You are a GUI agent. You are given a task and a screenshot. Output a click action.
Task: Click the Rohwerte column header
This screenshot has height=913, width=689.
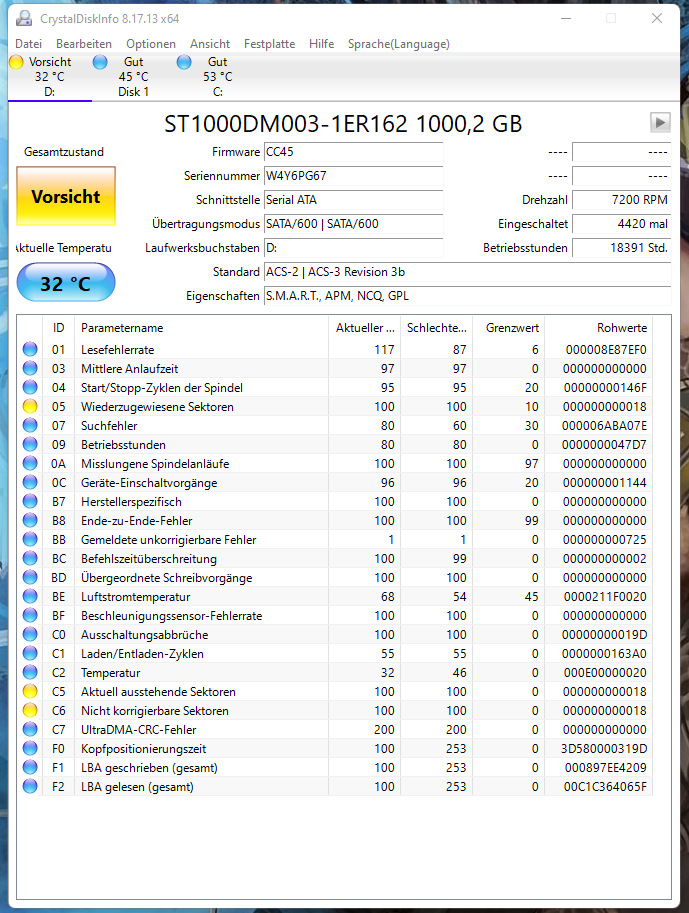(x=599, y=328)
